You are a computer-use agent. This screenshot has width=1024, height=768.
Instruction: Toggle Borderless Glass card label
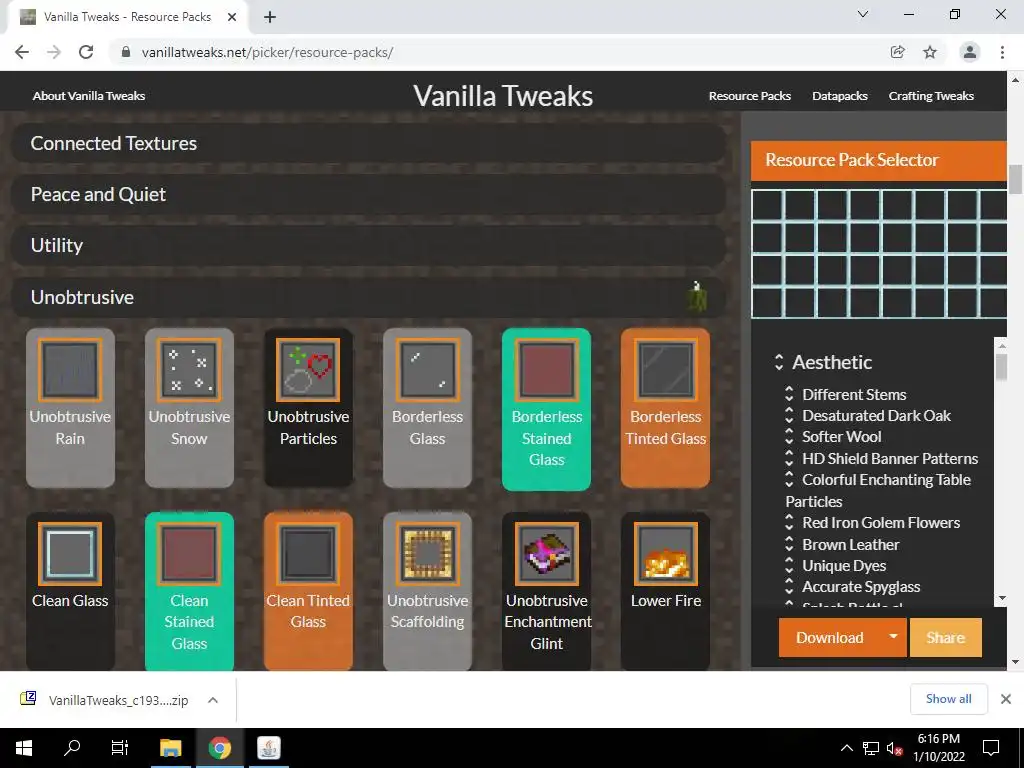(x=427, y=427)
